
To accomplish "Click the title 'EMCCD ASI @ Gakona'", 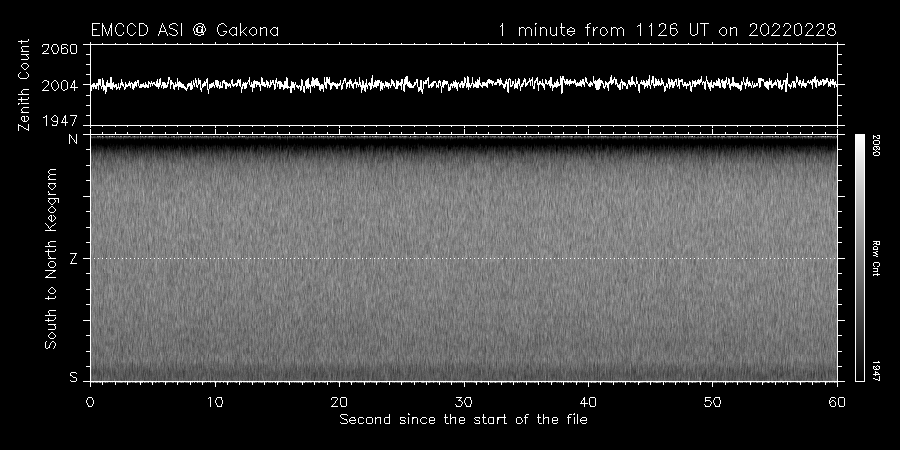I will click(x=185, y=30).
